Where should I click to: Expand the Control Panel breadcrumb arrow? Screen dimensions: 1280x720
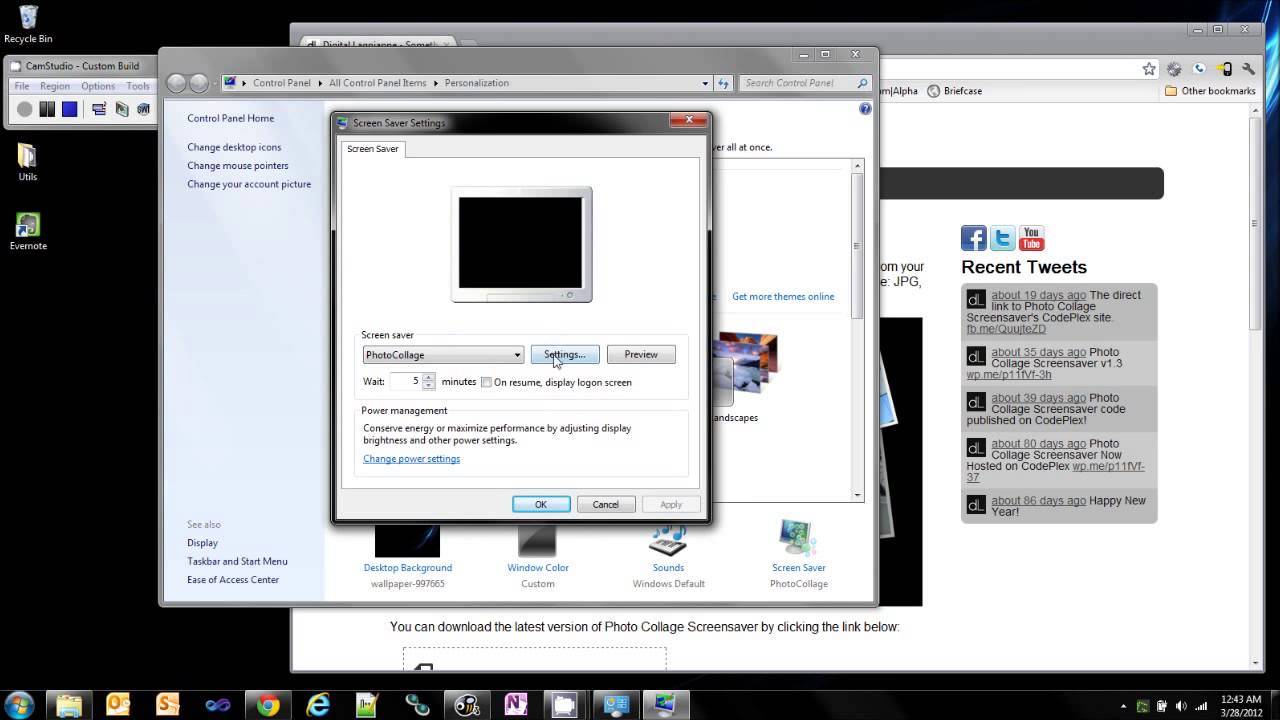(x=320, y=83)
